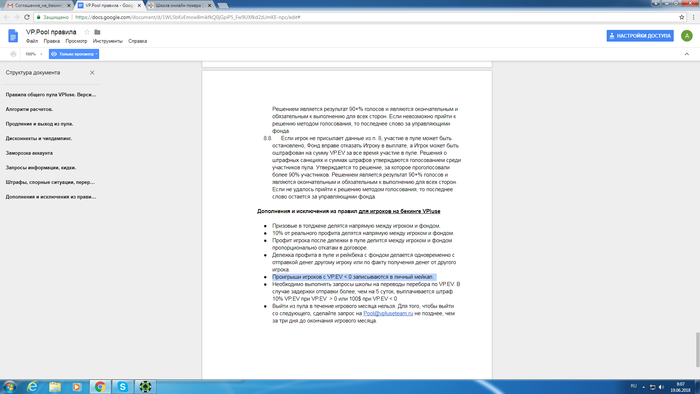Click the RU language indicator
Viewport: 700px width, 394px height.
tap(633, 386)
